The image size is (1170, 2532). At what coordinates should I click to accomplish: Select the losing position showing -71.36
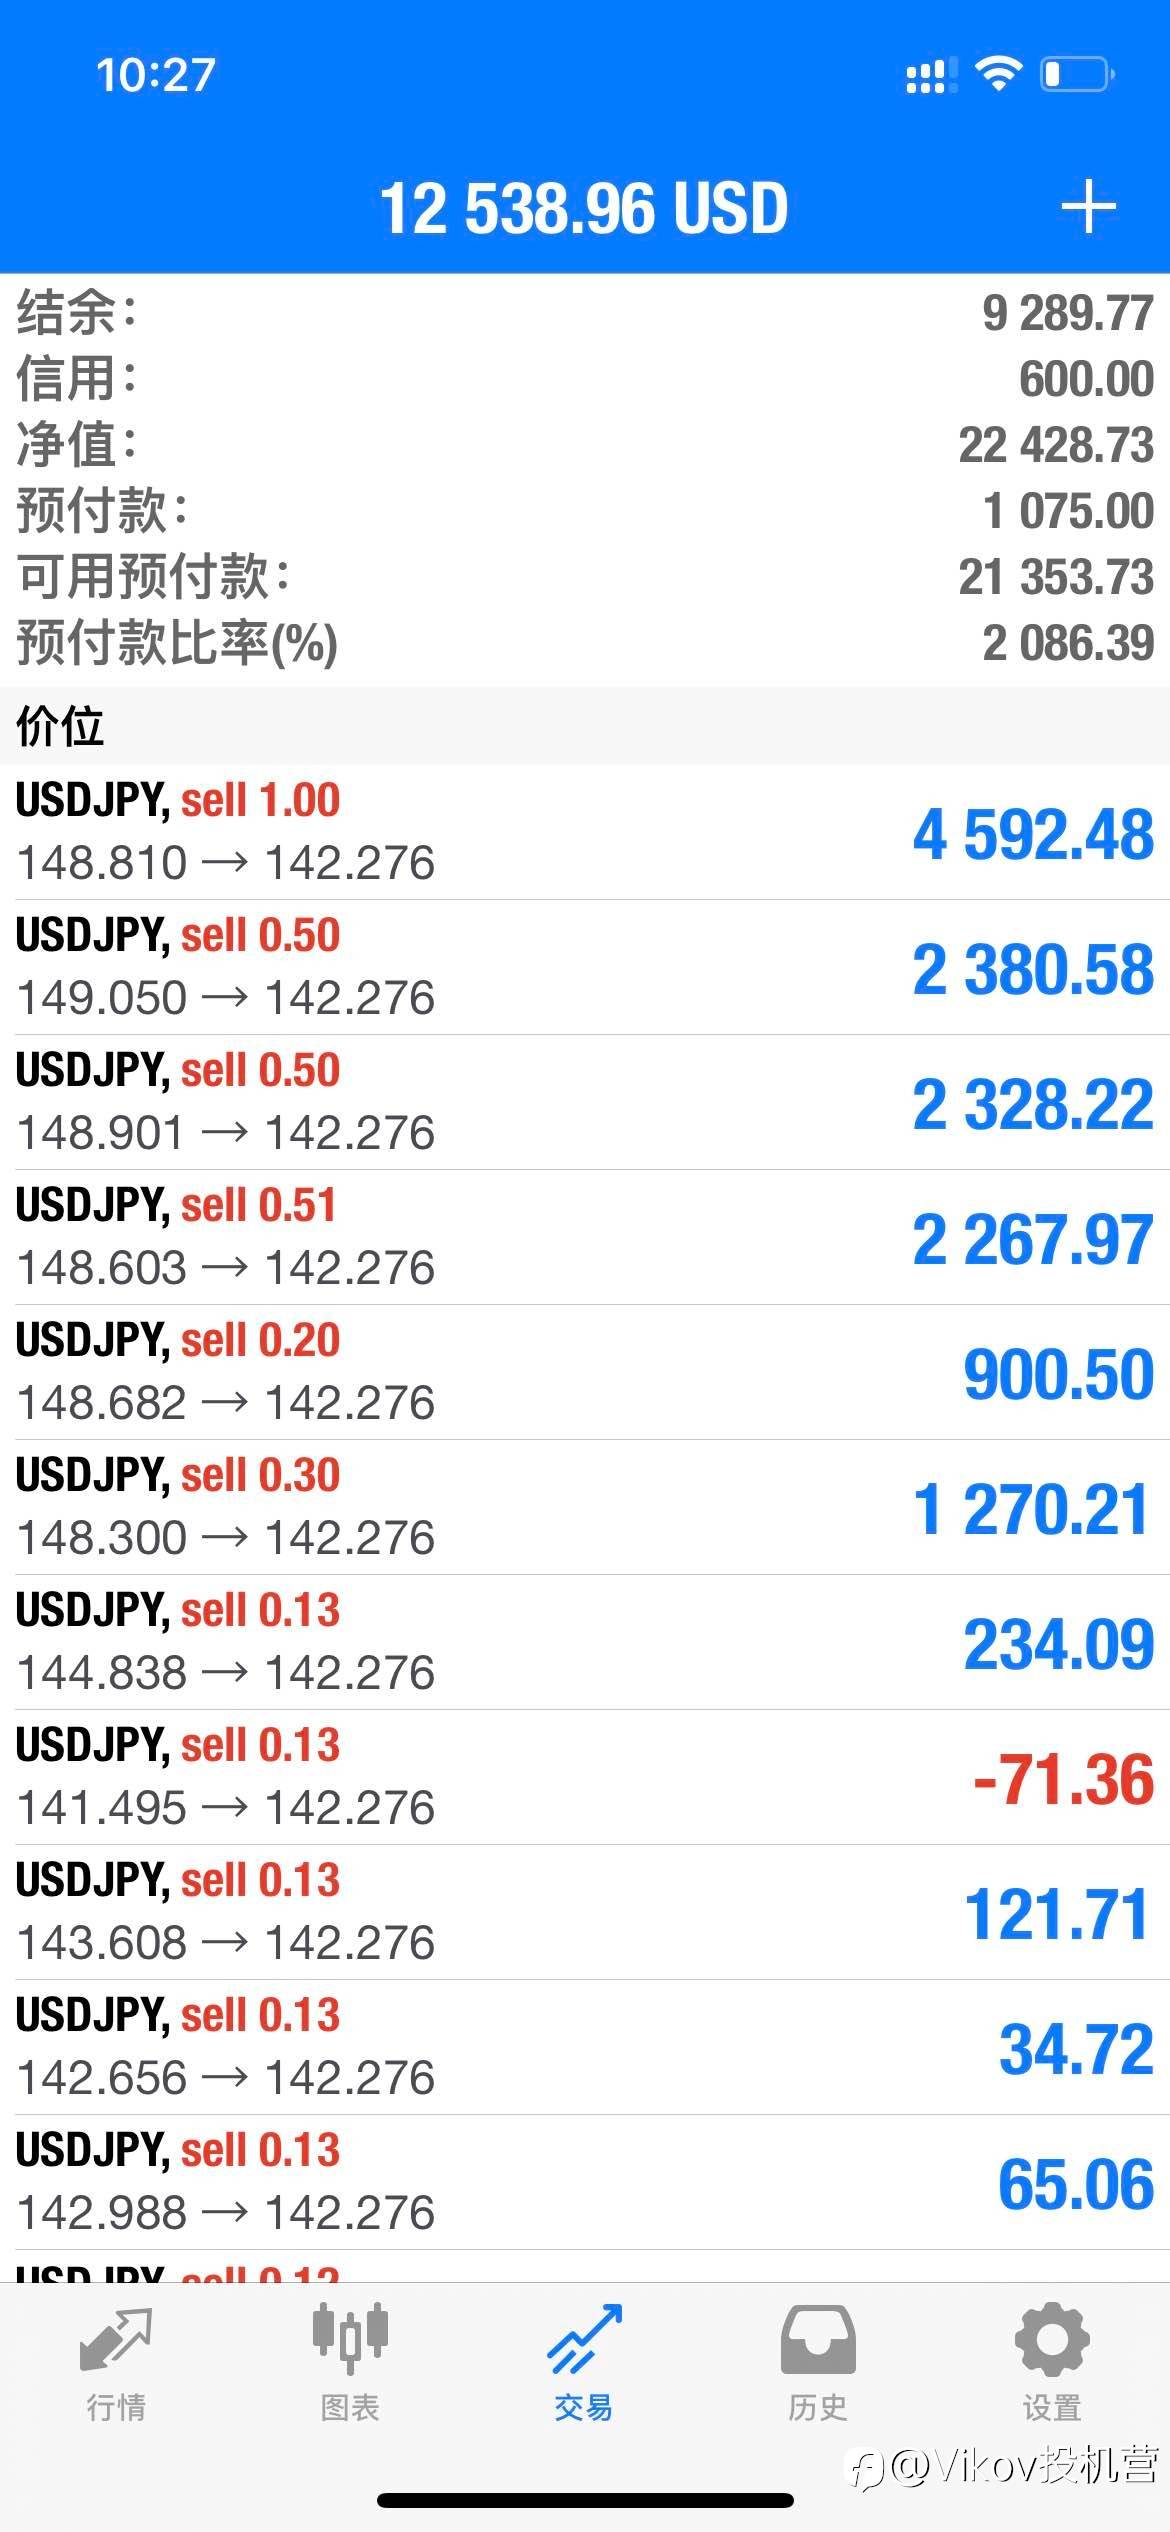(585, 1777)
